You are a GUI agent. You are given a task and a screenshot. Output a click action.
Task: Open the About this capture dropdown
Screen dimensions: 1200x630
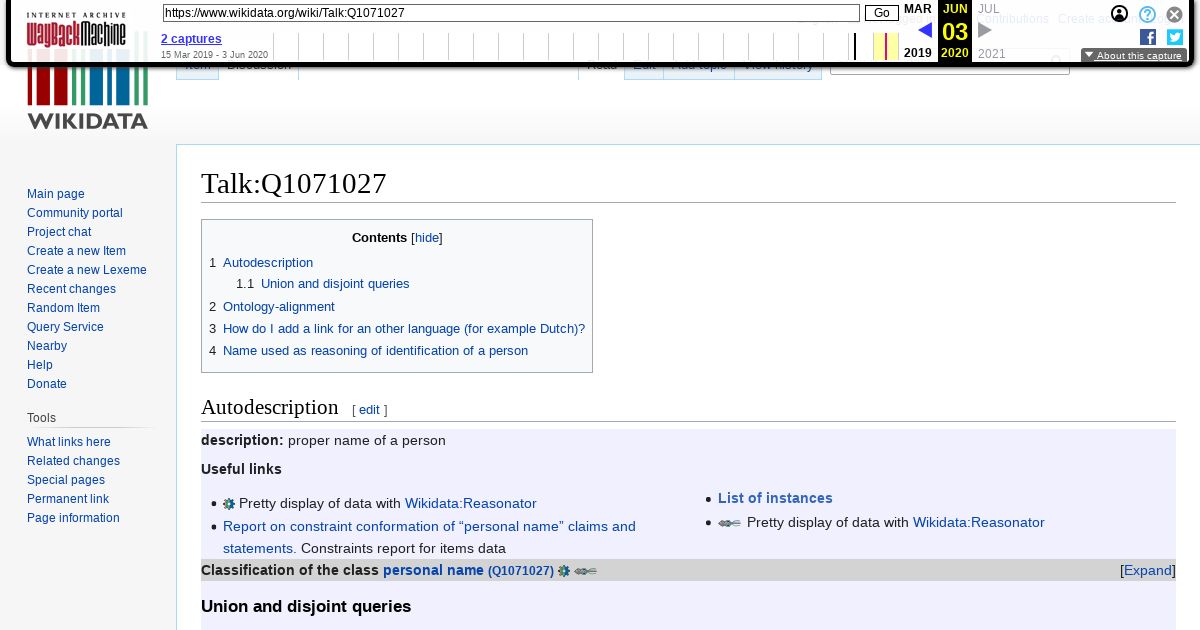click(1134, 56)
